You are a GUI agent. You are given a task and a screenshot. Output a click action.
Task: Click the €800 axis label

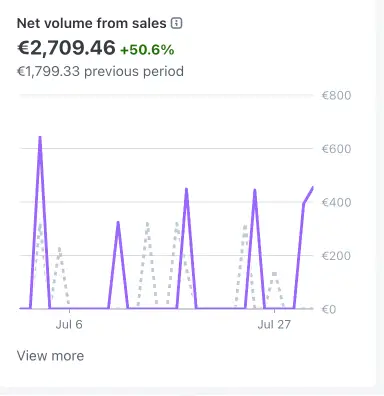point(336,96)
